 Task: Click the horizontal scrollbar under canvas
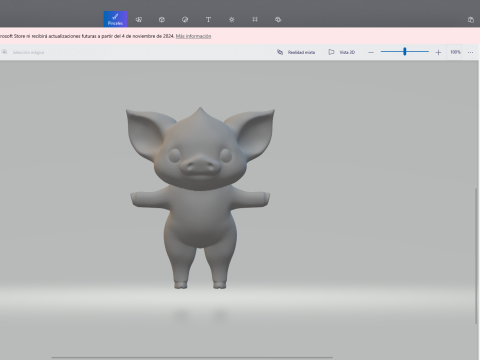[192, 357]
